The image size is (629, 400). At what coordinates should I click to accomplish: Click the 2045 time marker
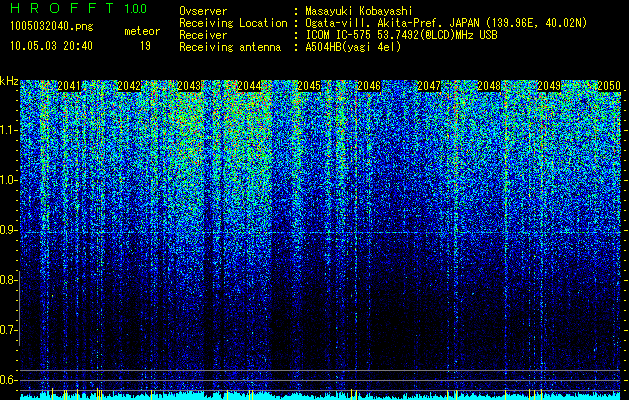[309, 86]
